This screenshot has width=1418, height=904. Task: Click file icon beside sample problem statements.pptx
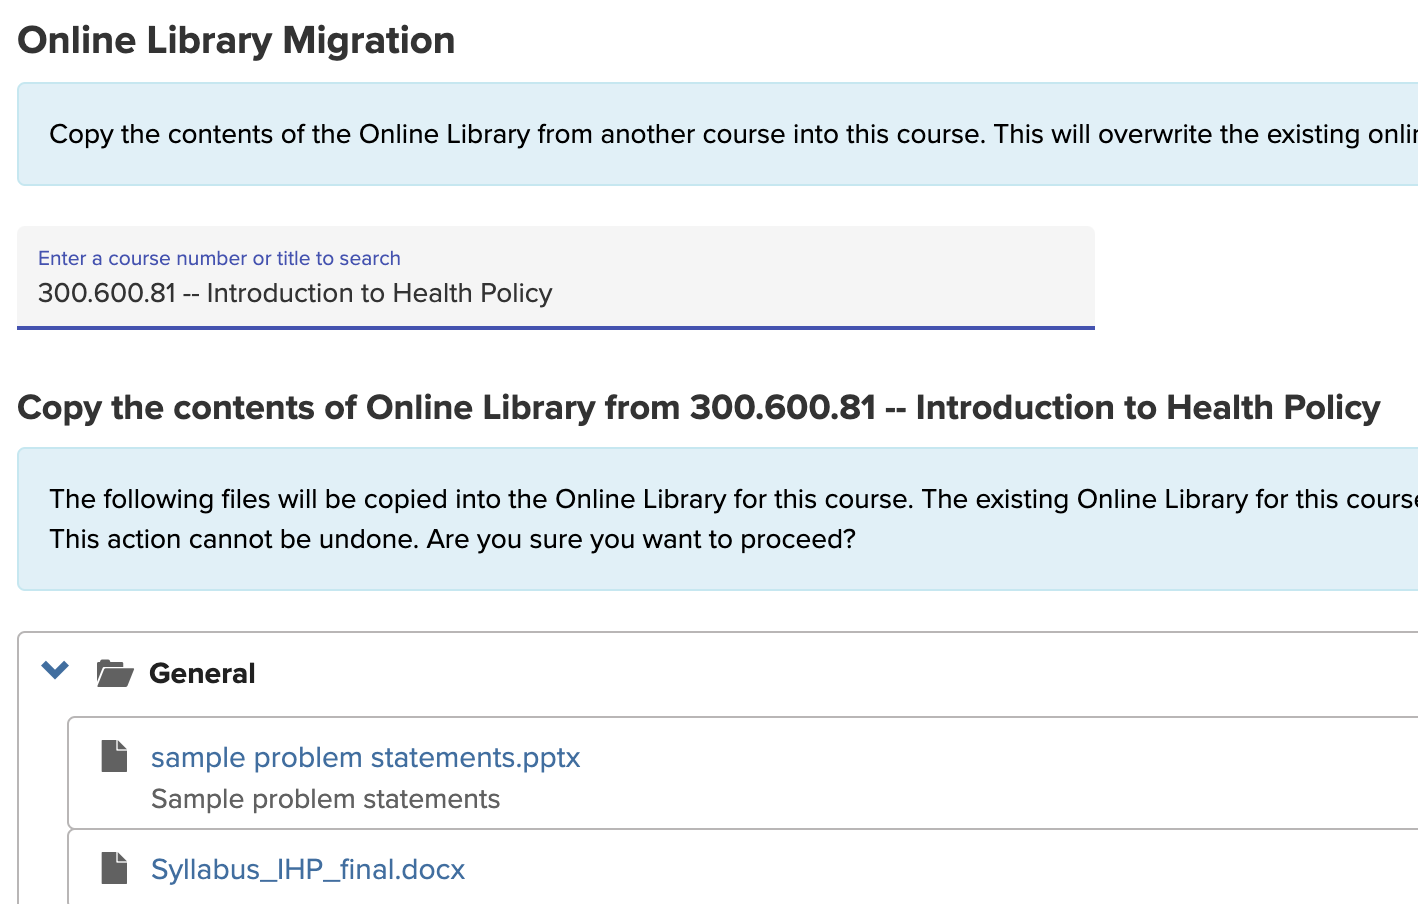coord(115,756)
